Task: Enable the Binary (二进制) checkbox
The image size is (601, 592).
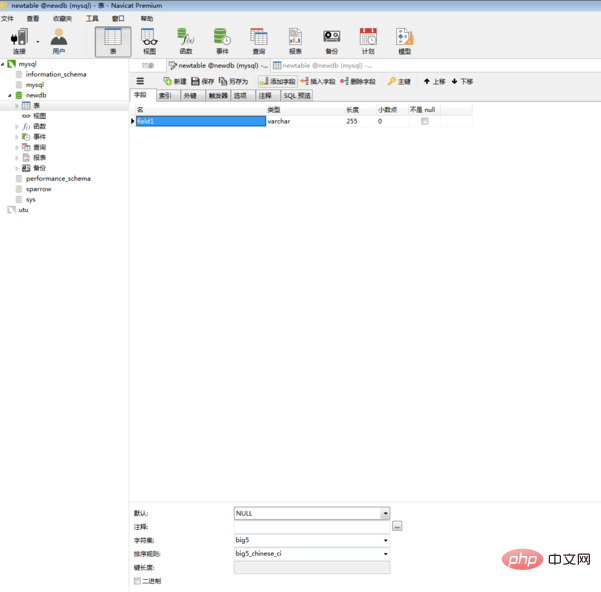Action: click(x=137, y=581)
